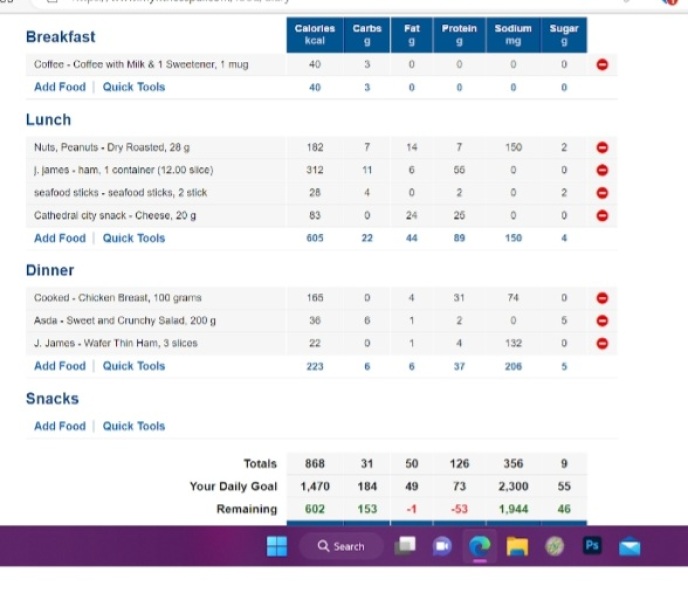Delete the seafood sticks entry
Image resolution: width=688 pixels, height=600 pixels.
pyautogui.click(x=602, y=193)
